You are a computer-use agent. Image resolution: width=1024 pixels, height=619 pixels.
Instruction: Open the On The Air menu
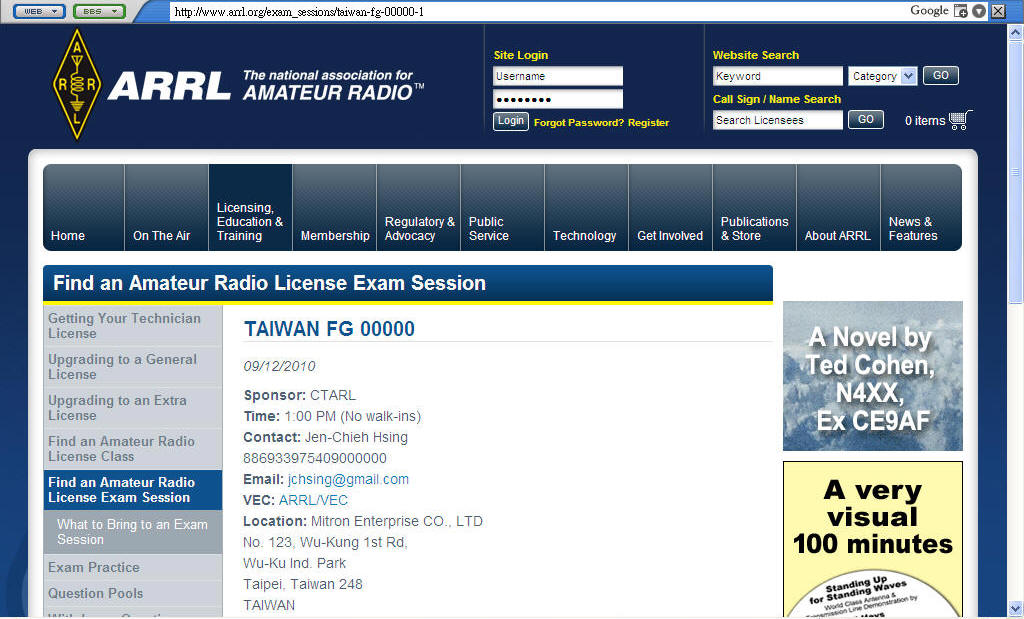click(x=167, y=208)
